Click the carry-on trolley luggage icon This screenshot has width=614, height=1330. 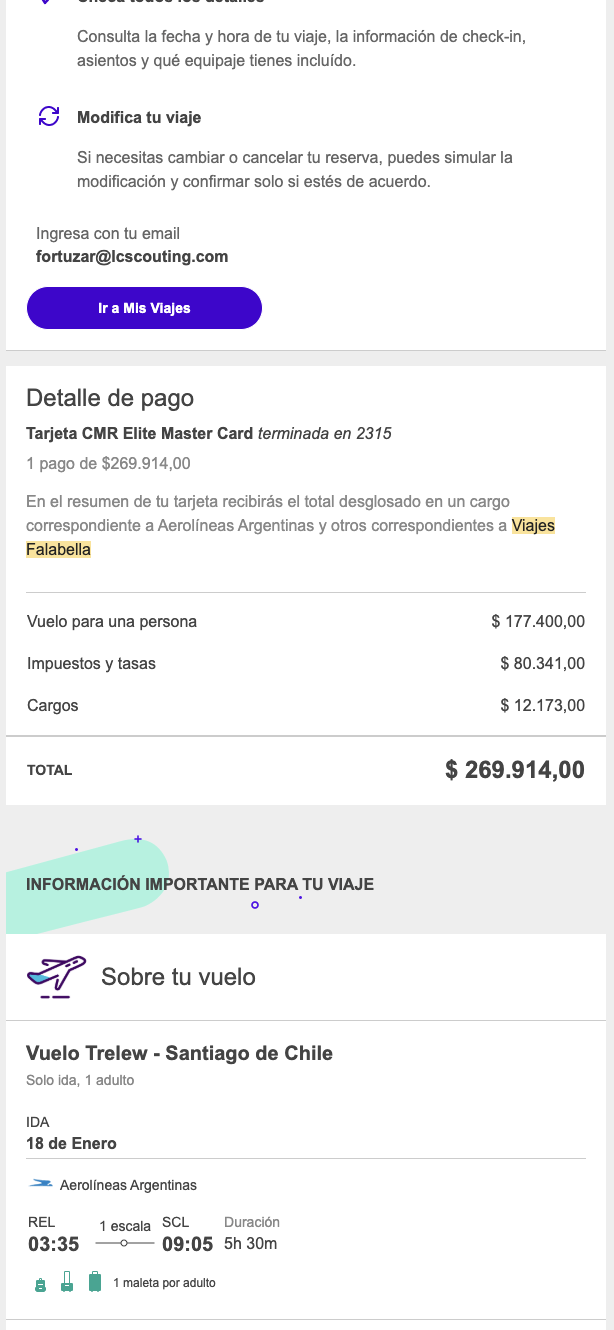[x=67, y=1282]
